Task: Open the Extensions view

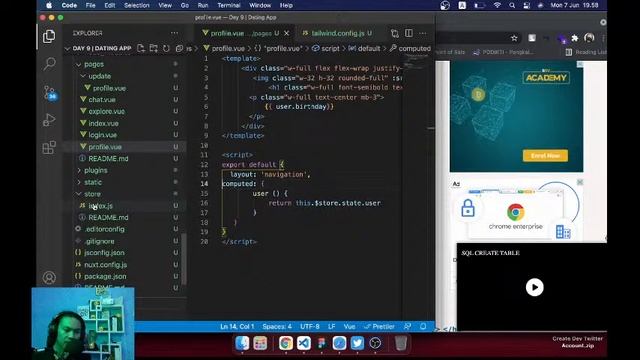Action: (49, 147)
